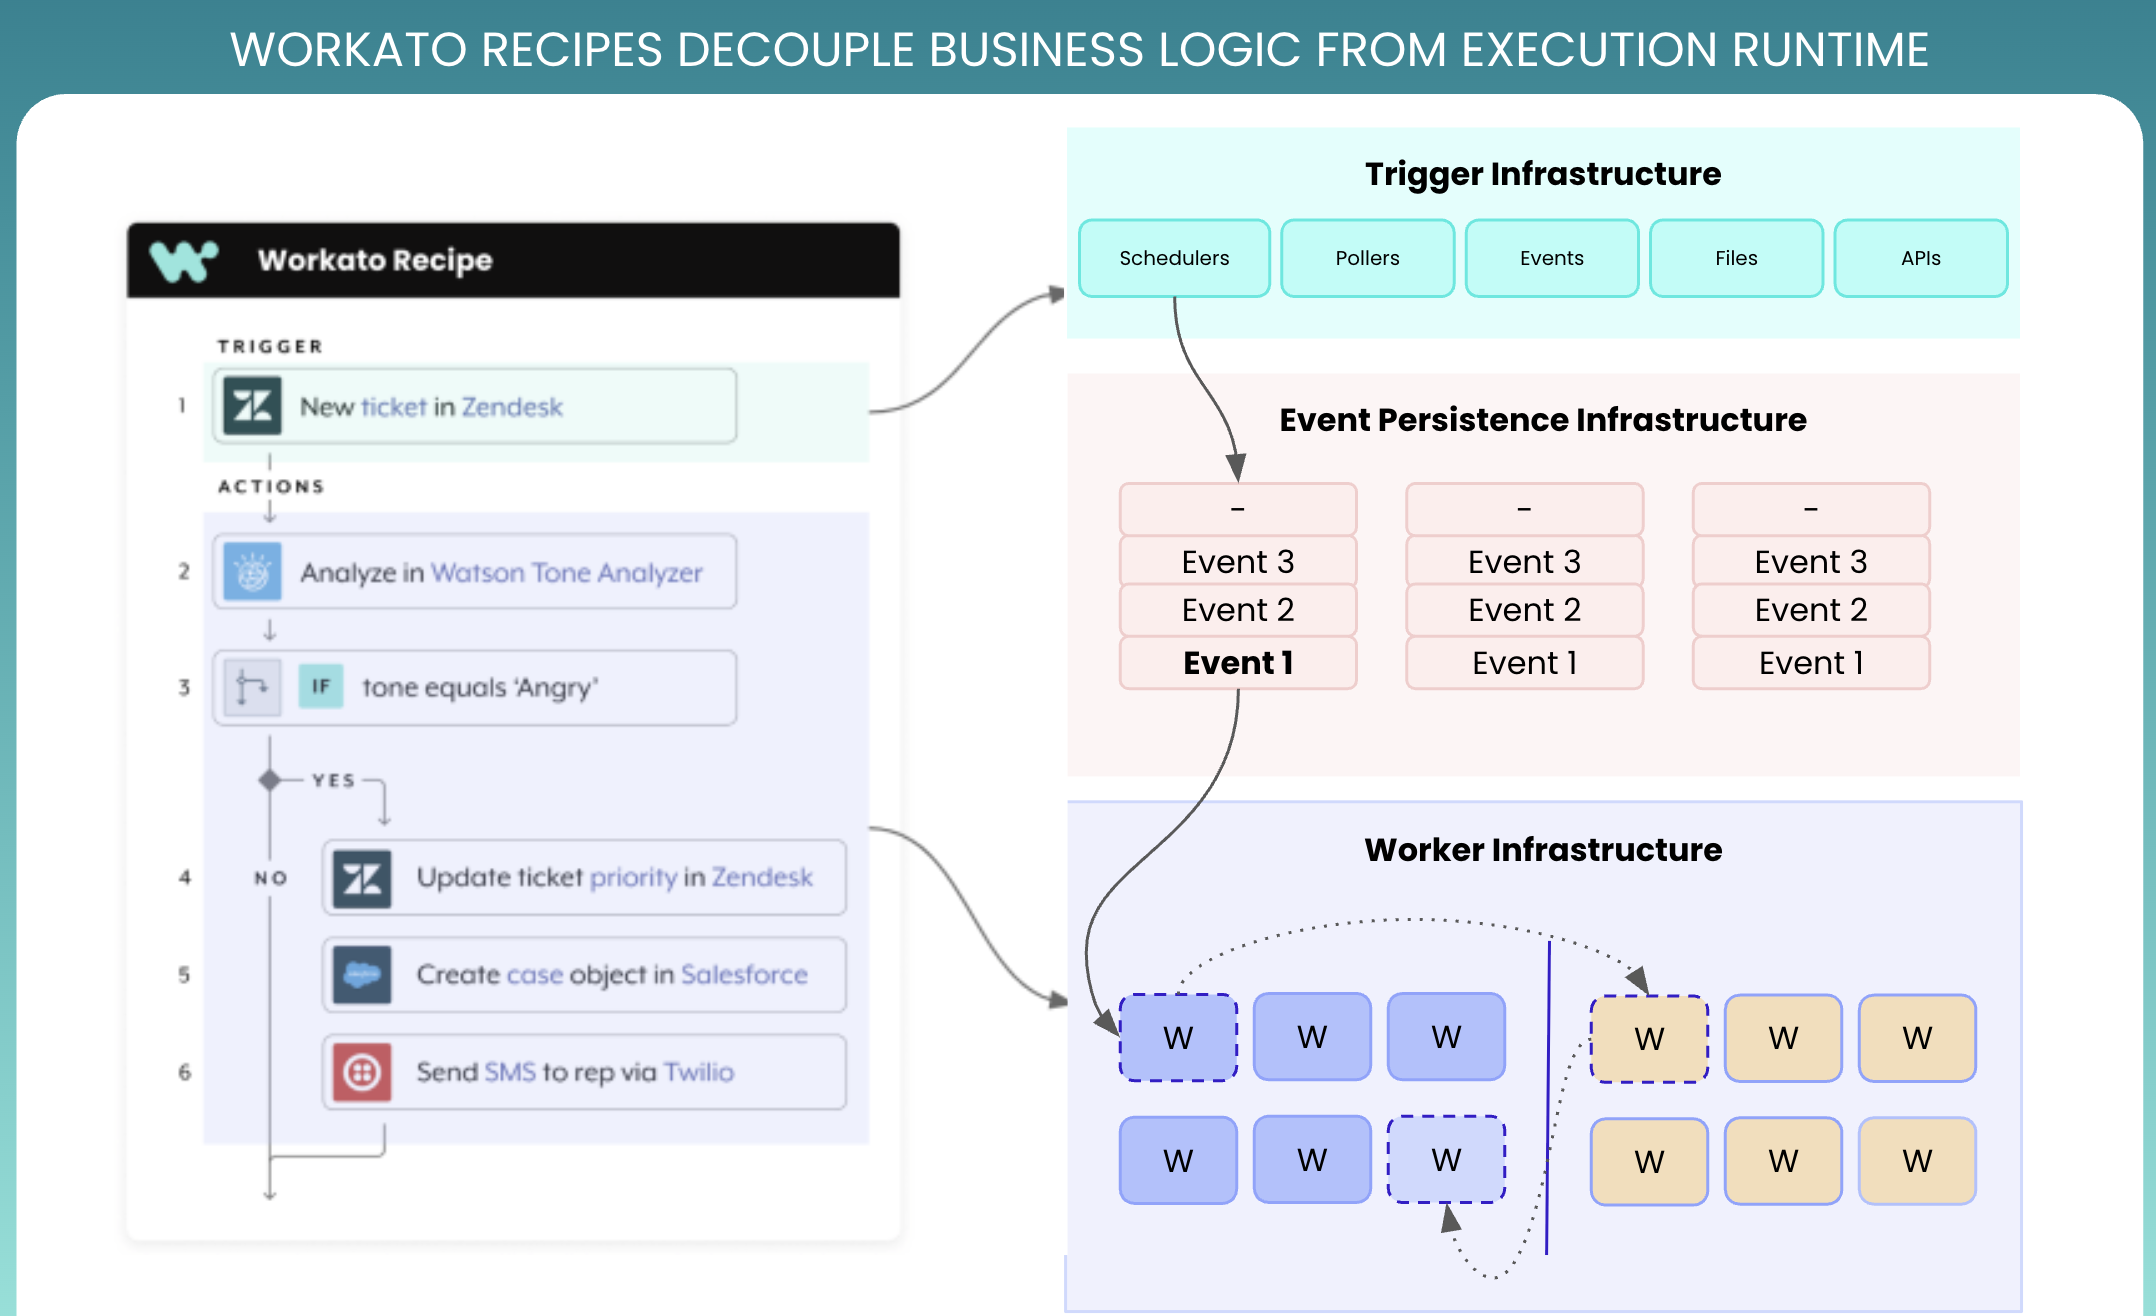Click the Salesforce cloud icon
This screenshot has height=1316, width=2156.
pos(361,974)
